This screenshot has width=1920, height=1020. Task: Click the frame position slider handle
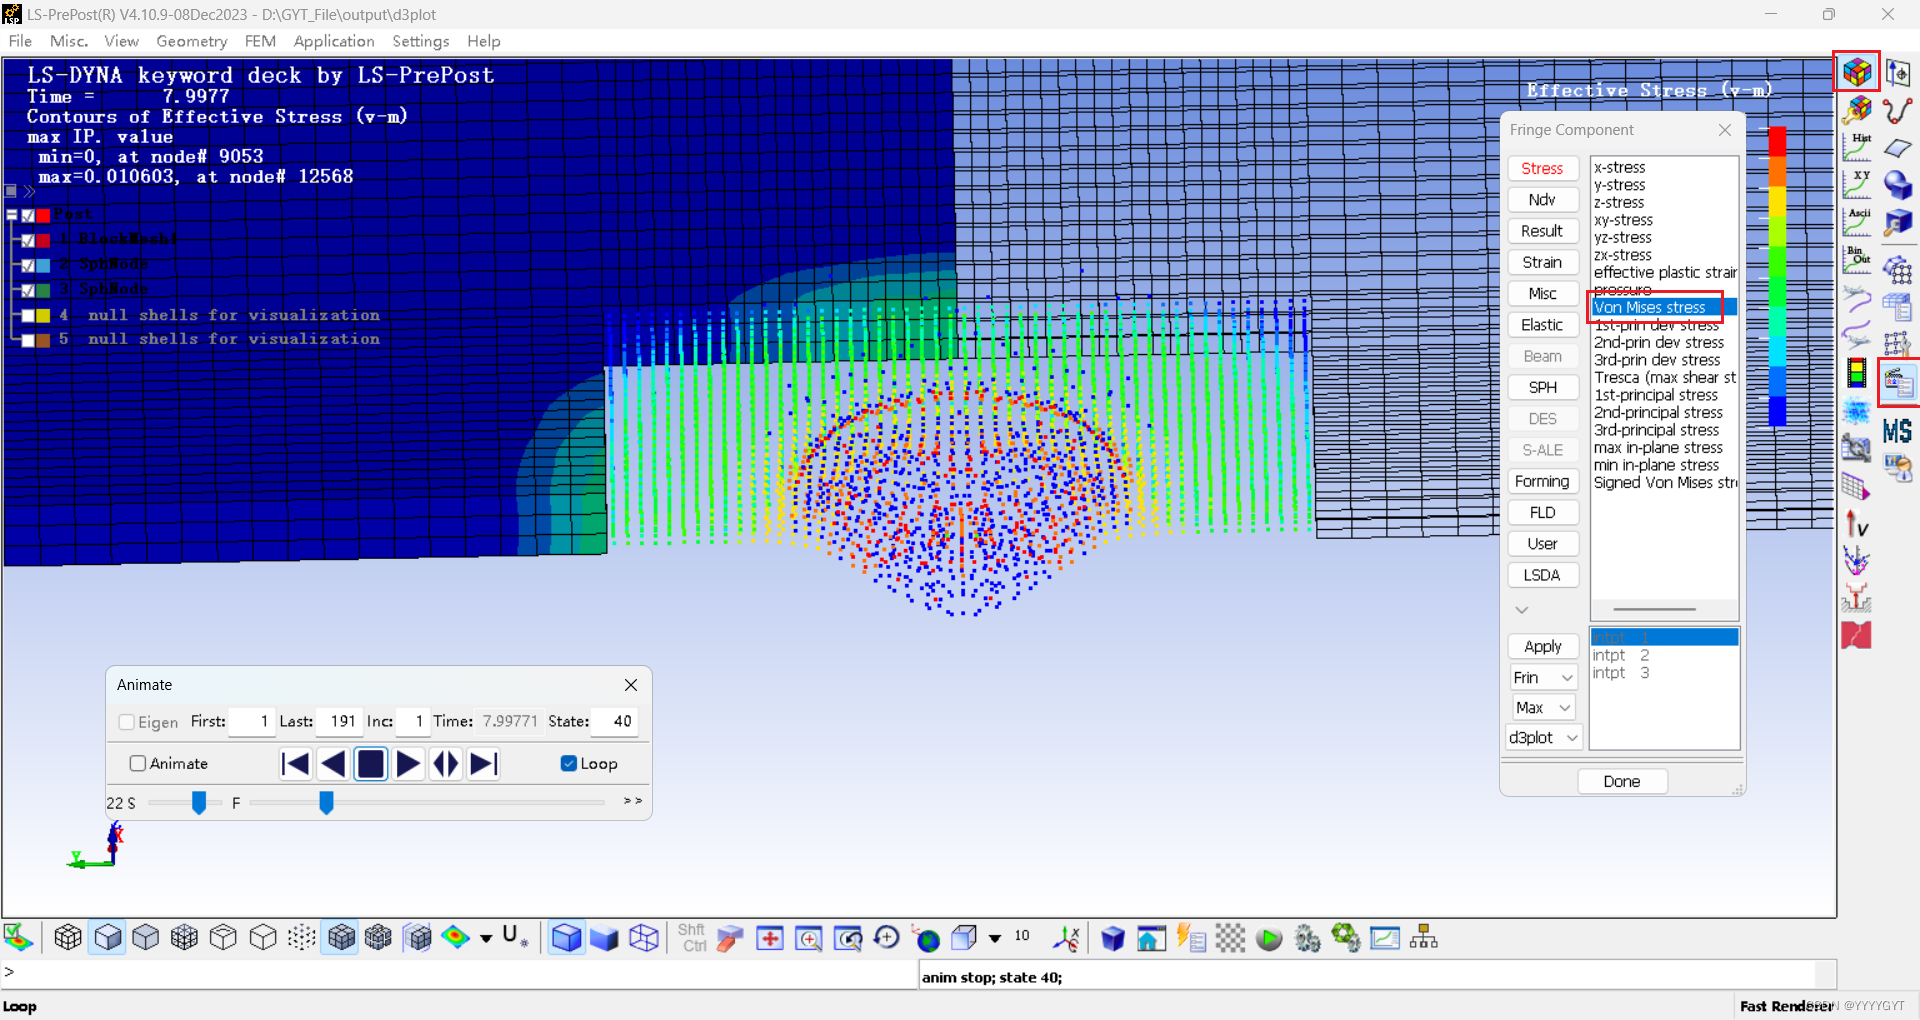coord(326,802)
